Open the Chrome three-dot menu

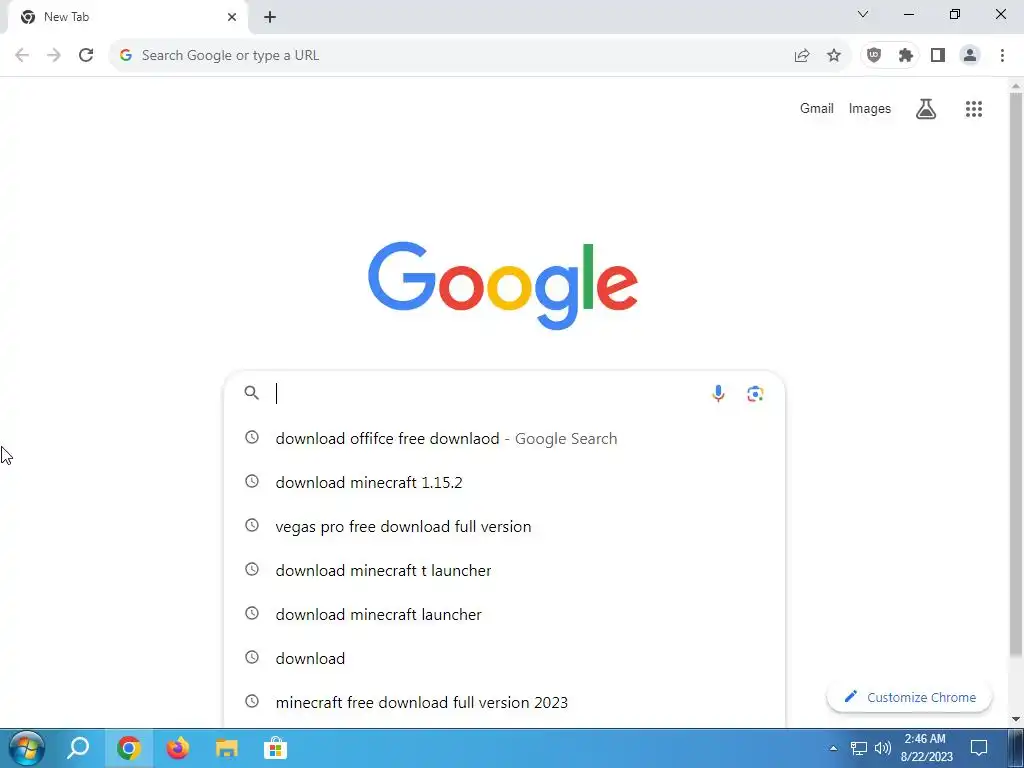point(1002,56)
